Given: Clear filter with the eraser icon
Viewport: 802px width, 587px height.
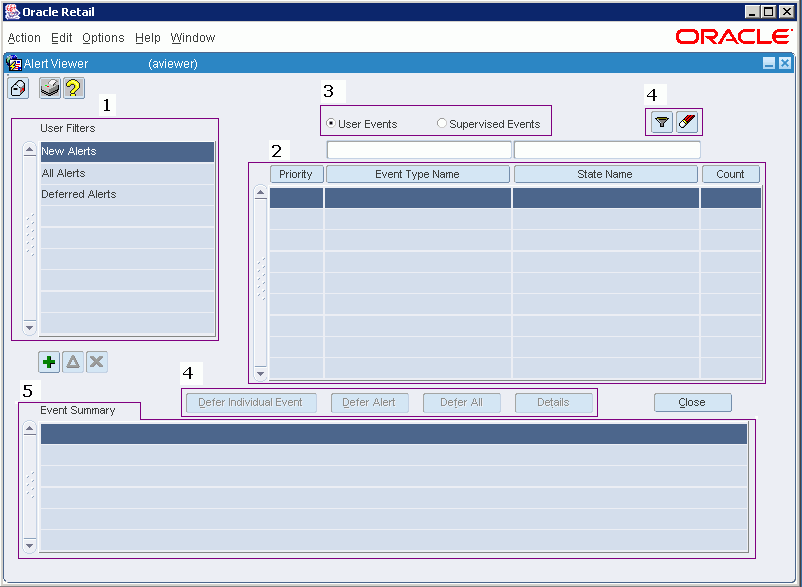Looking at the screenshot, I should click(687, 122).
